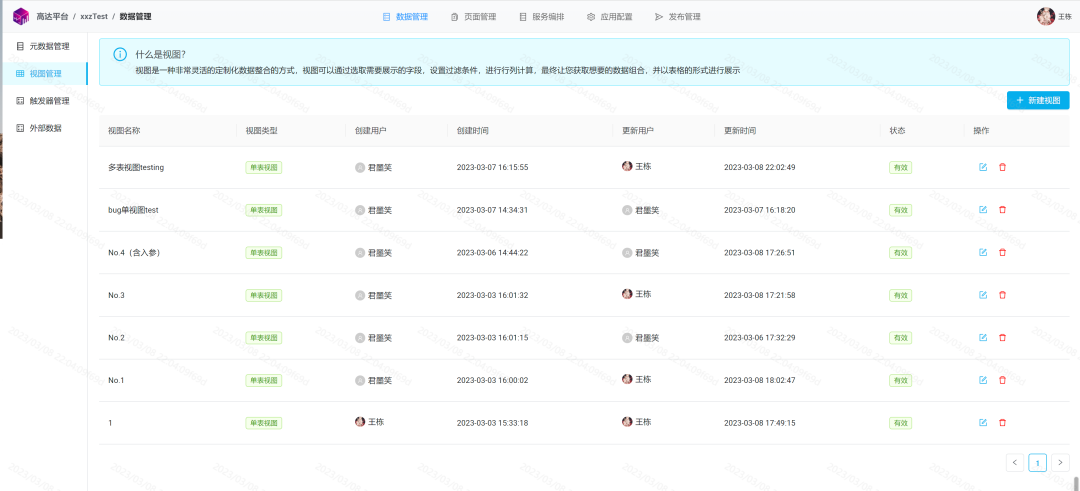Click 单表视图 tag in No.3 row
Viewport: 1080px width, 491px height.
tap(264, 295)
